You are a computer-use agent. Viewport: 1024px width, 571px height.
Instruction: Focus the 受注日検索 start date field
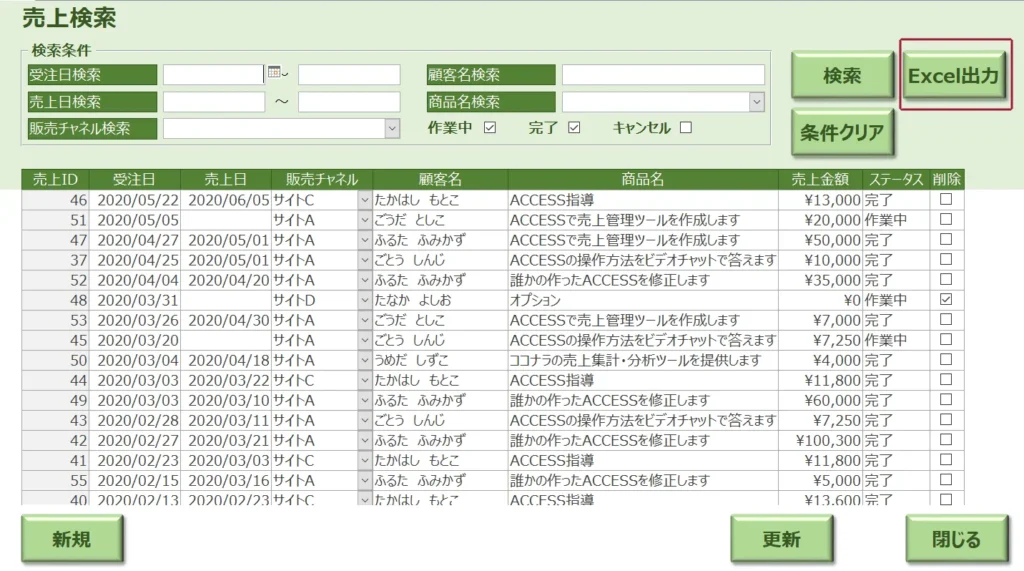(x=213, y=75)
